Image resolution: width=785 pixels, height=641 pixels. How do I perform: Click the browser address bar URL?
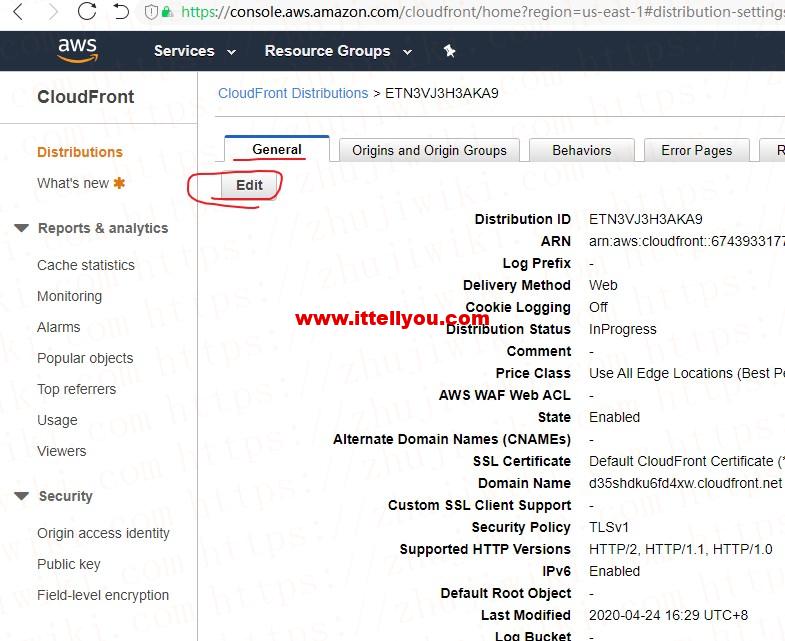482,12
